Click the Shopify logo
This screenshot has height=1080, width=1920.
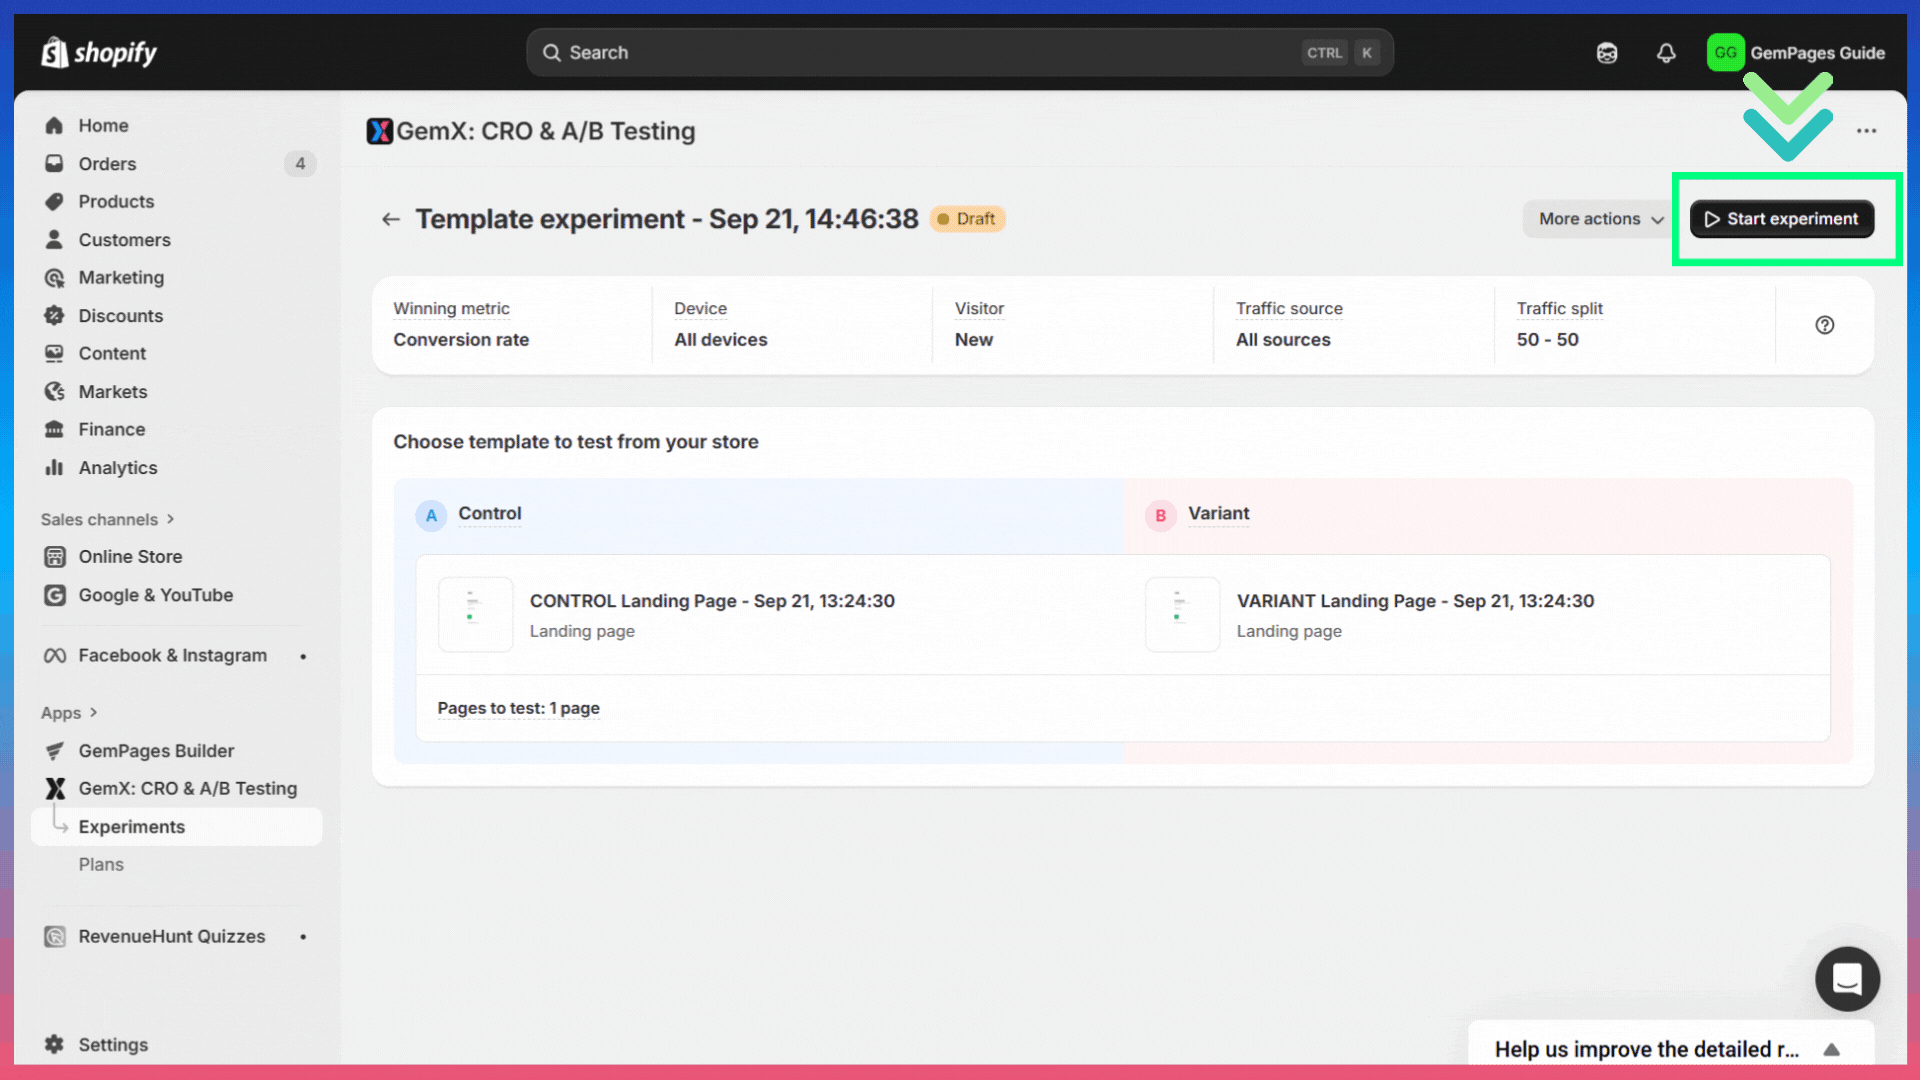tap(99, 53)
